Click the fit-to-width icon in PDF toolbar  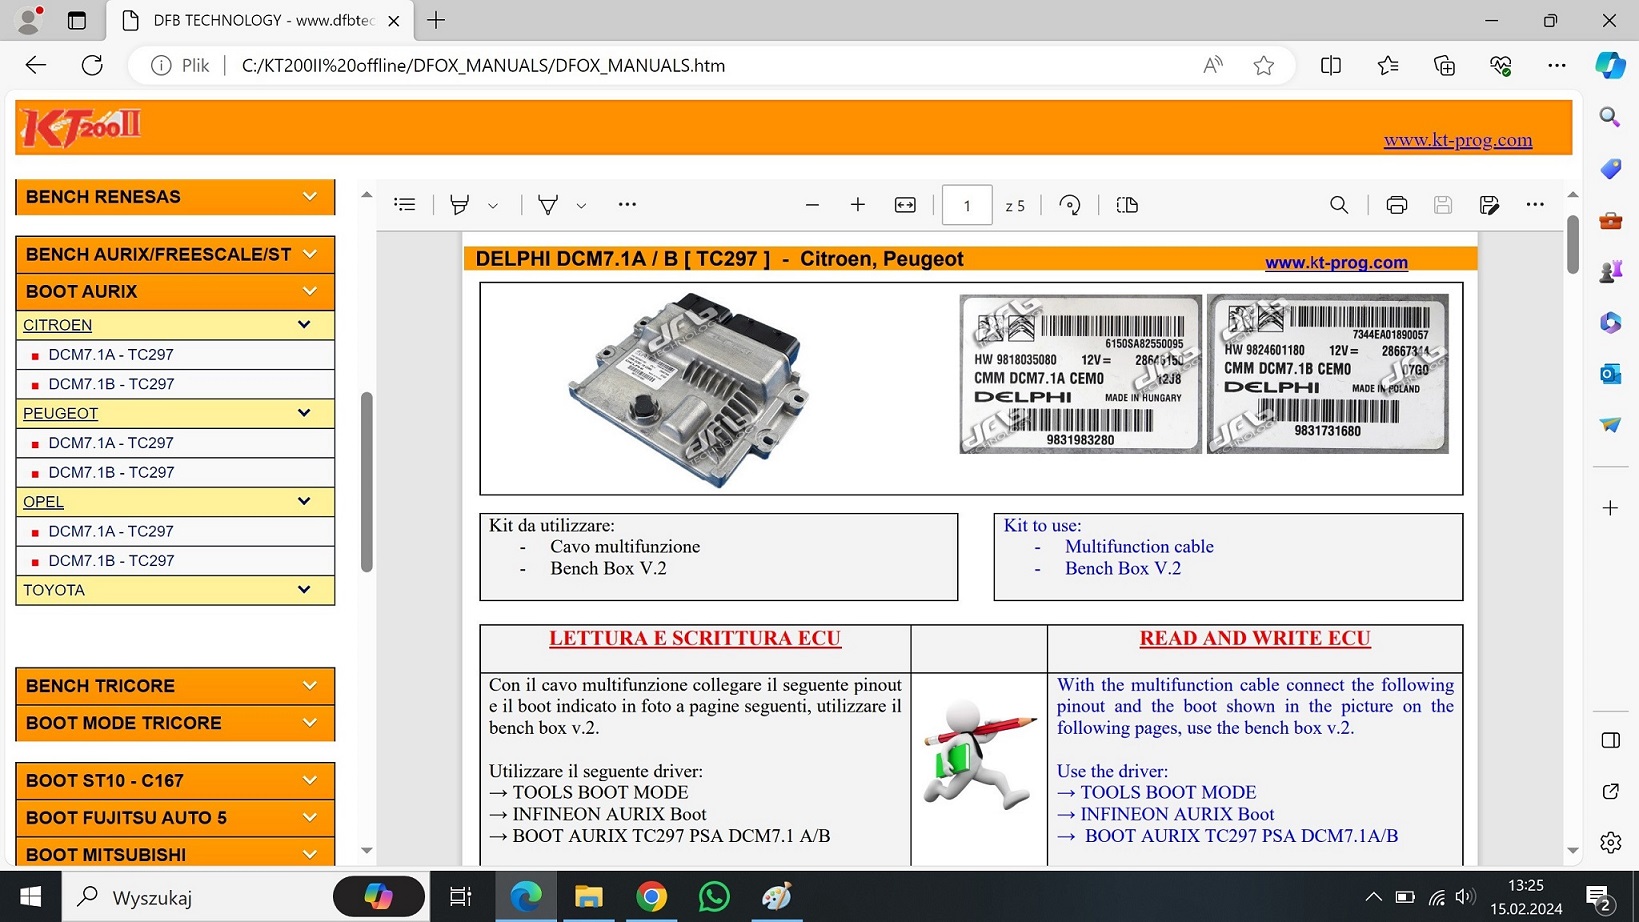(905, 205)
